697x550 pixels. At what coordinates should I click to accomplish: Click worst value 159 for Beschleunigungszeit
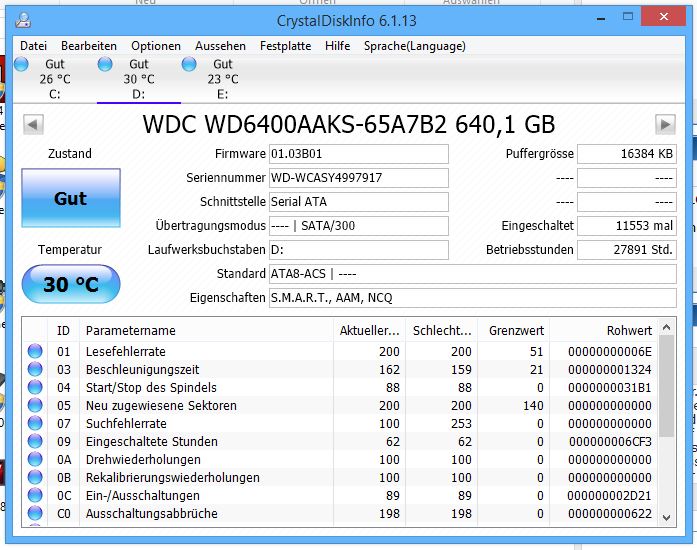point(461,369)
